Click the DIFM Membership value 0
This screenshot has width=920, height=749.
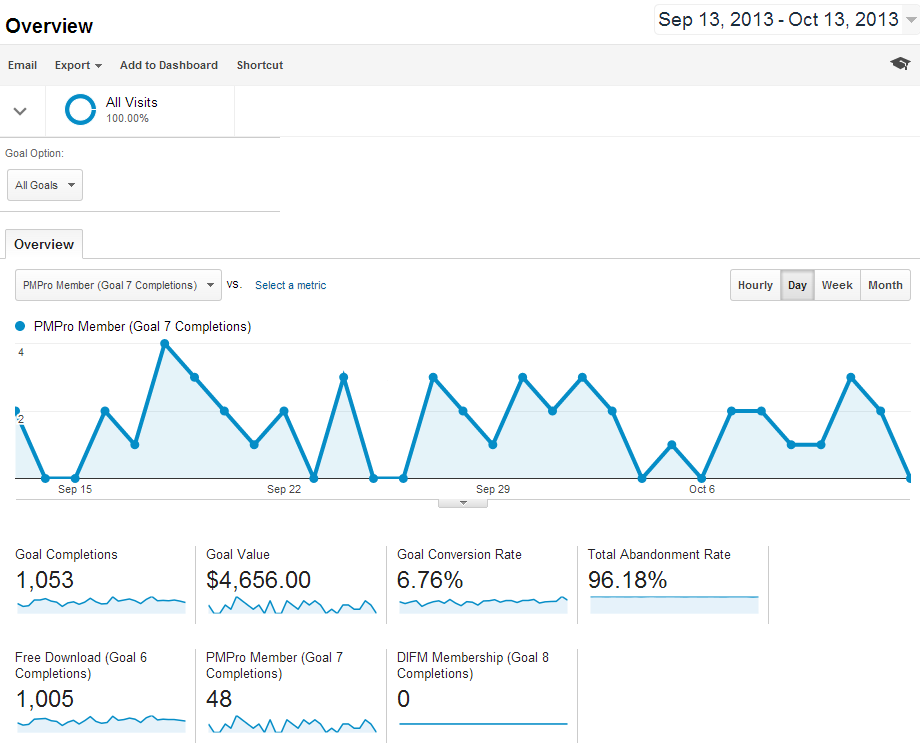coord(404,699)
